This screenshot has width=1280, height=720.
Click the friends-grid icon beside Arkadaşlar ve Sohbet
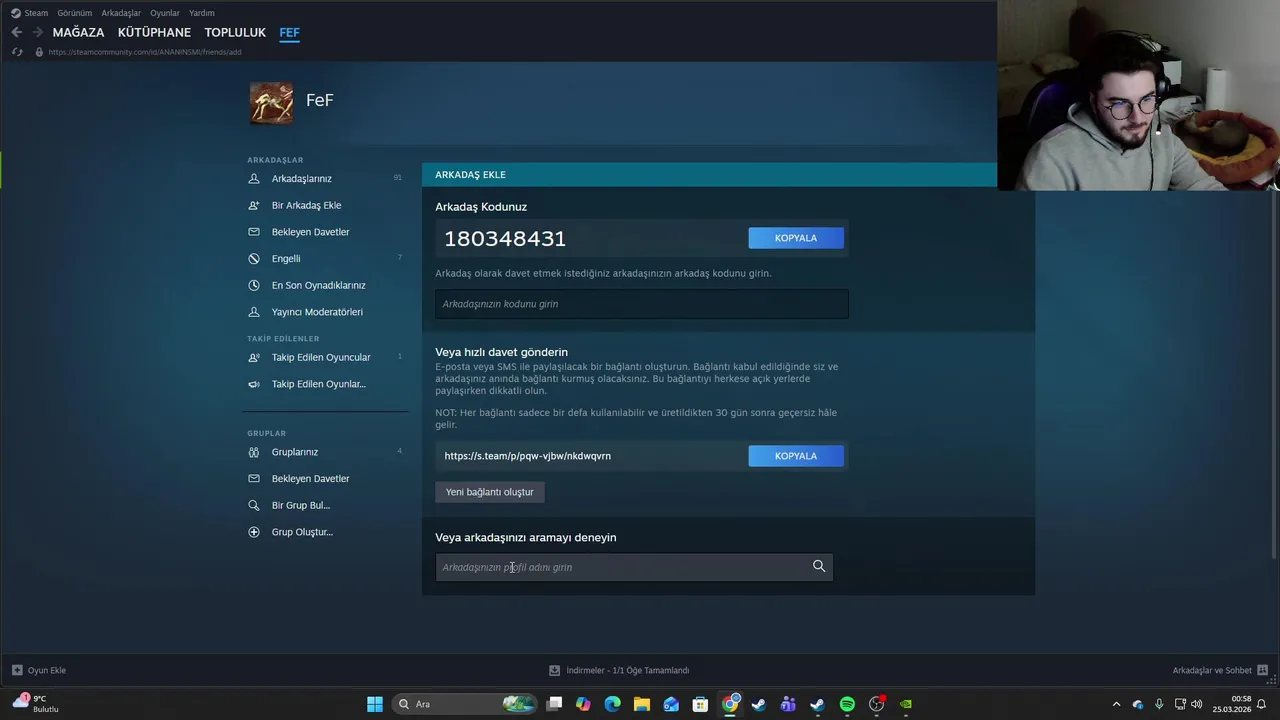pos(1262,670)
